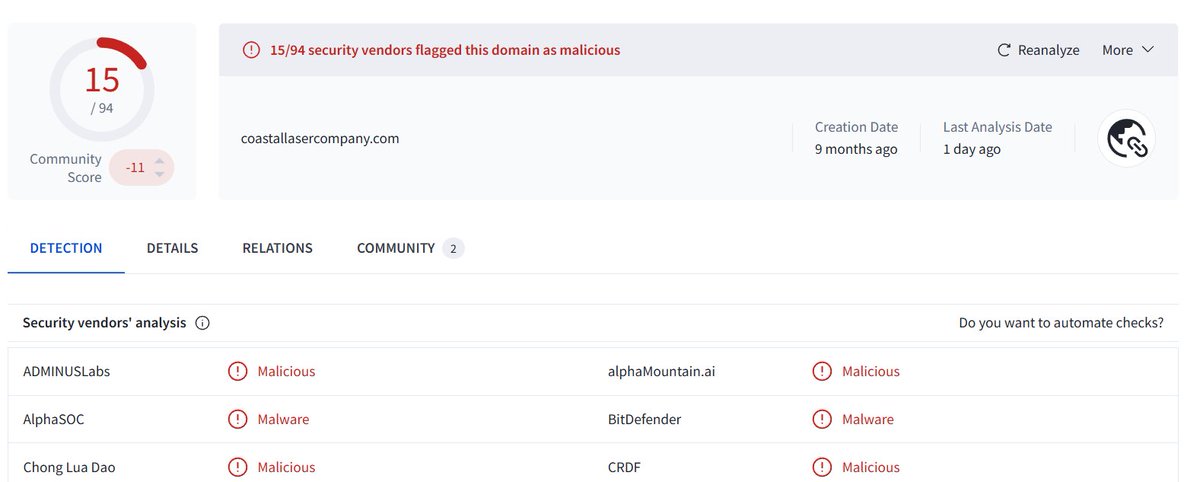The width and height of the screenshot is (1200, 482).
Task: Click the detection score circle showing 15
Action: pos(101,88)
